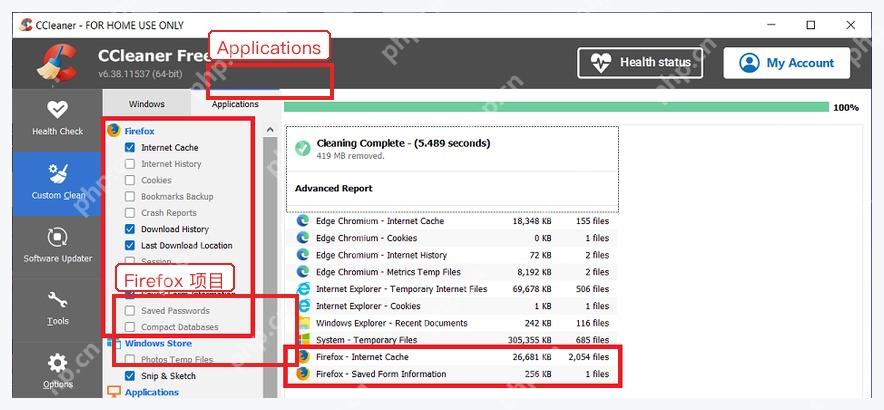Click Firefox icon for Saved Form Information row
884x410 pixels.
pos(303,373)
